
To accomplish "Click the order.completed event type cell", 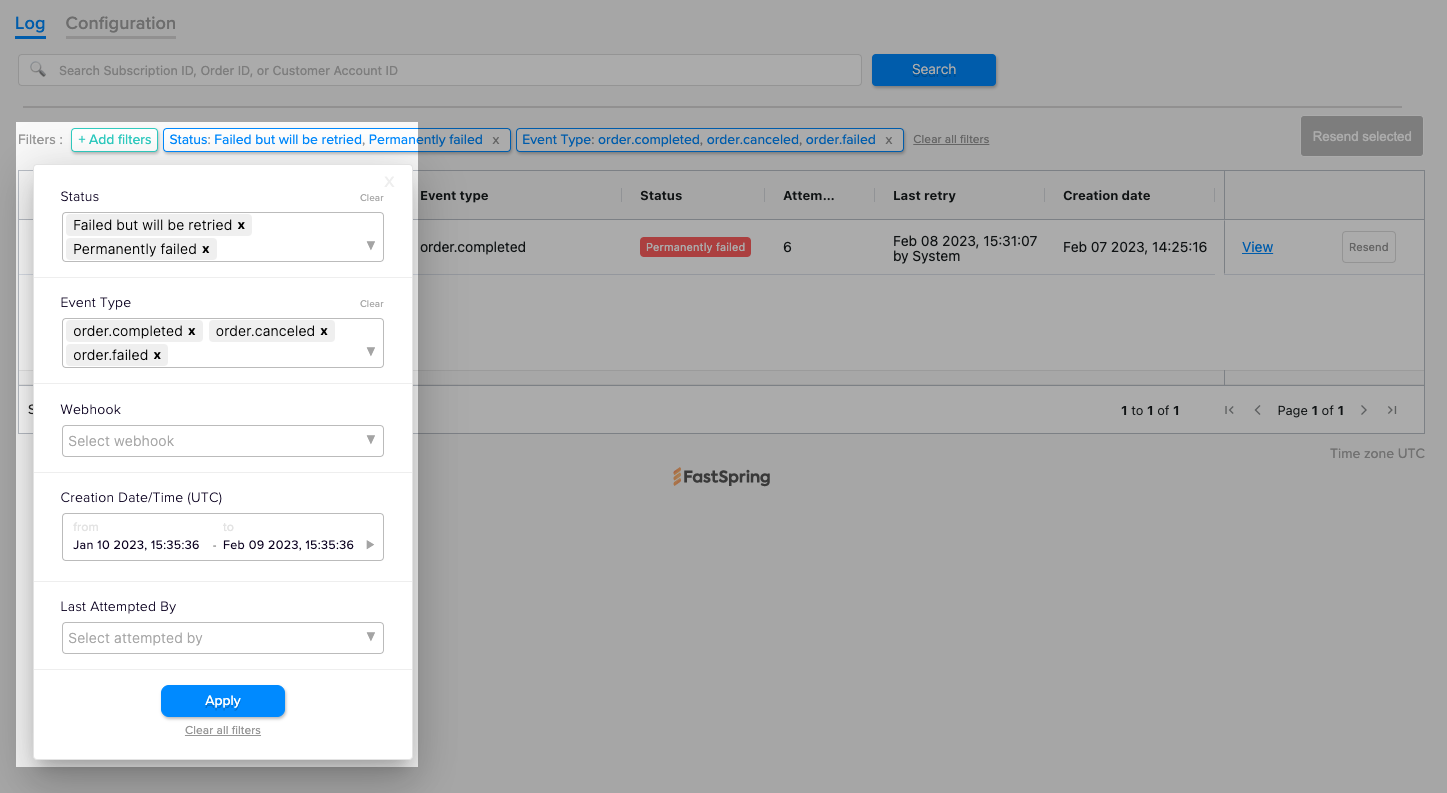I will tap(473, 247).
